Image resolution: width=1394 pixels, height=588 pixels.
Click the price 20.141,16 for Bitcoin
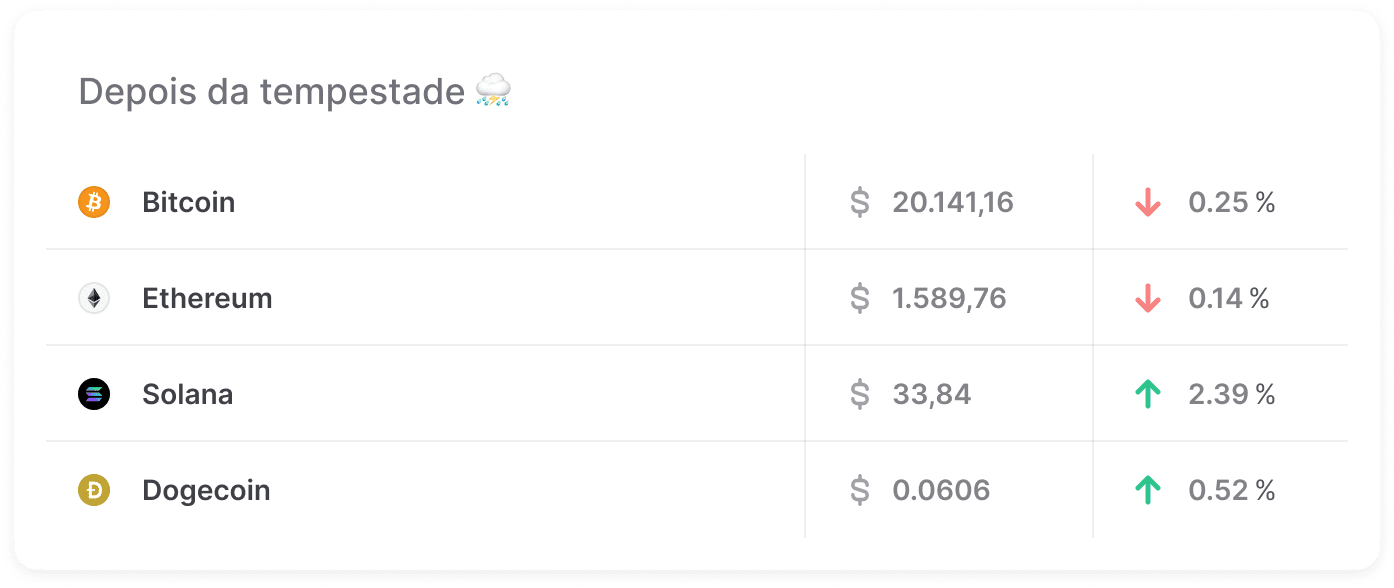coord(953,201)
